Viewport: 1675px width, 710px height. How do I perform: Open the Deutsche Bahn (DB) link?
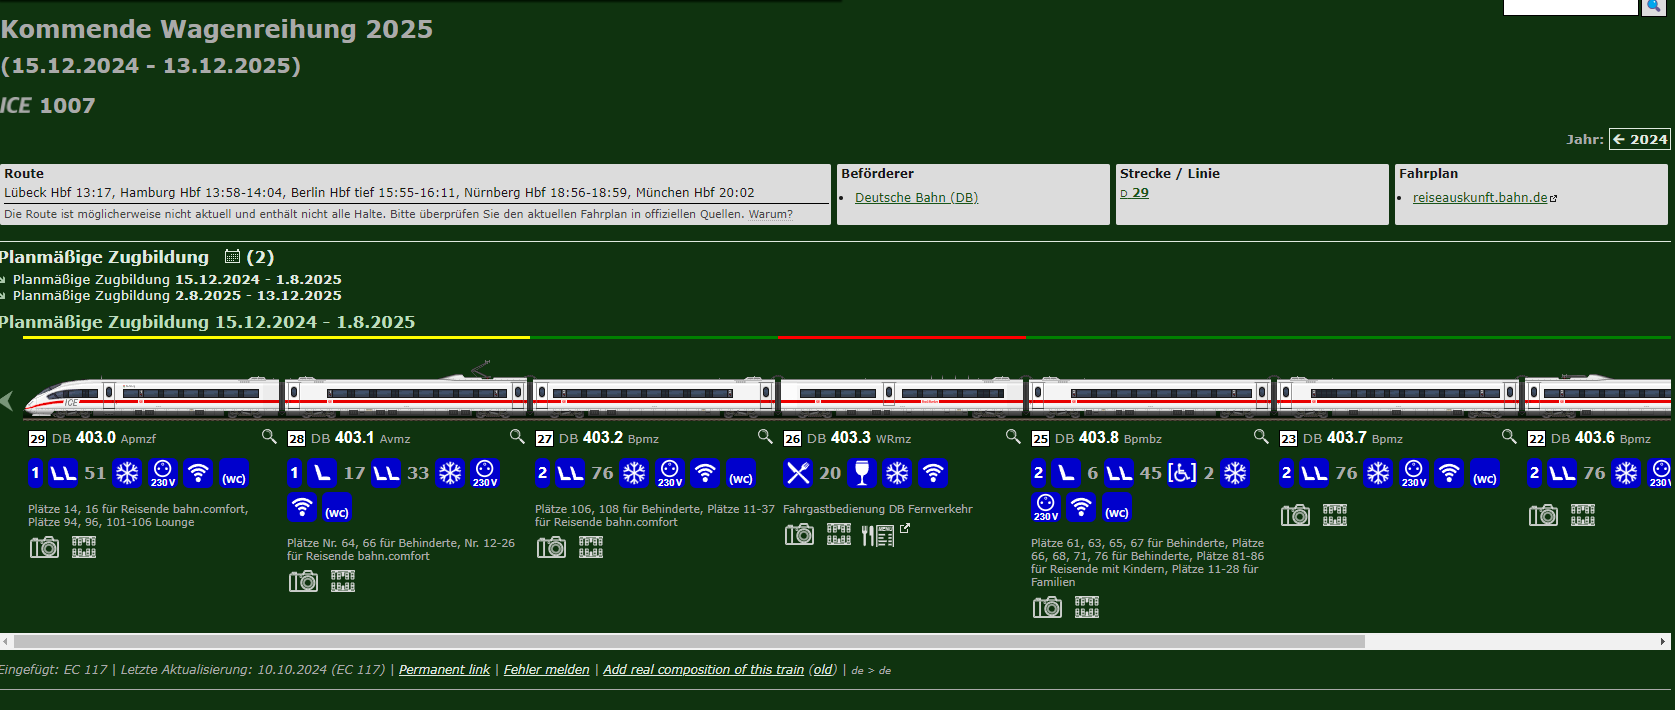[x=916, y=198]
